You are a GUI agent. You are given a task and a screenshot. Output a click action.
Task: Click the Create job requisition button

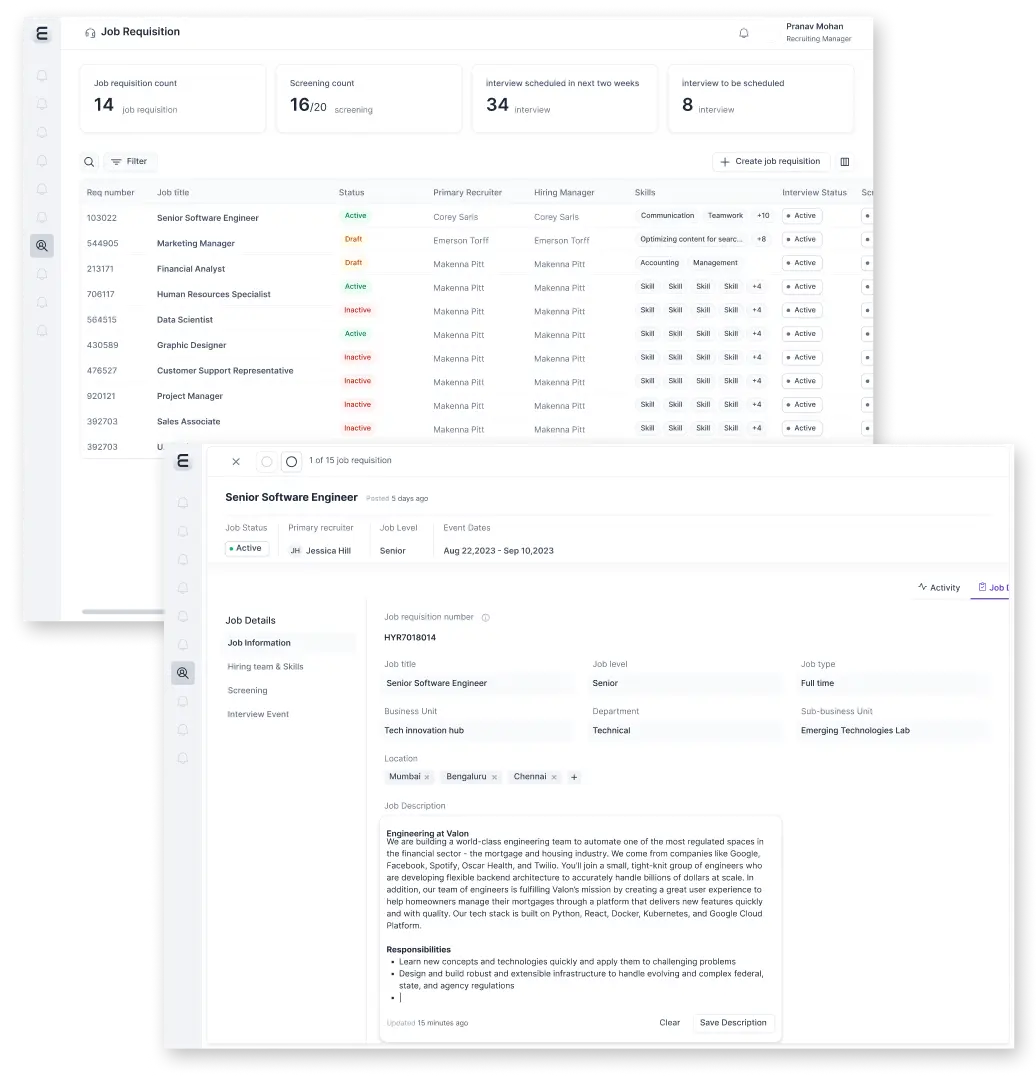(770, 162)
